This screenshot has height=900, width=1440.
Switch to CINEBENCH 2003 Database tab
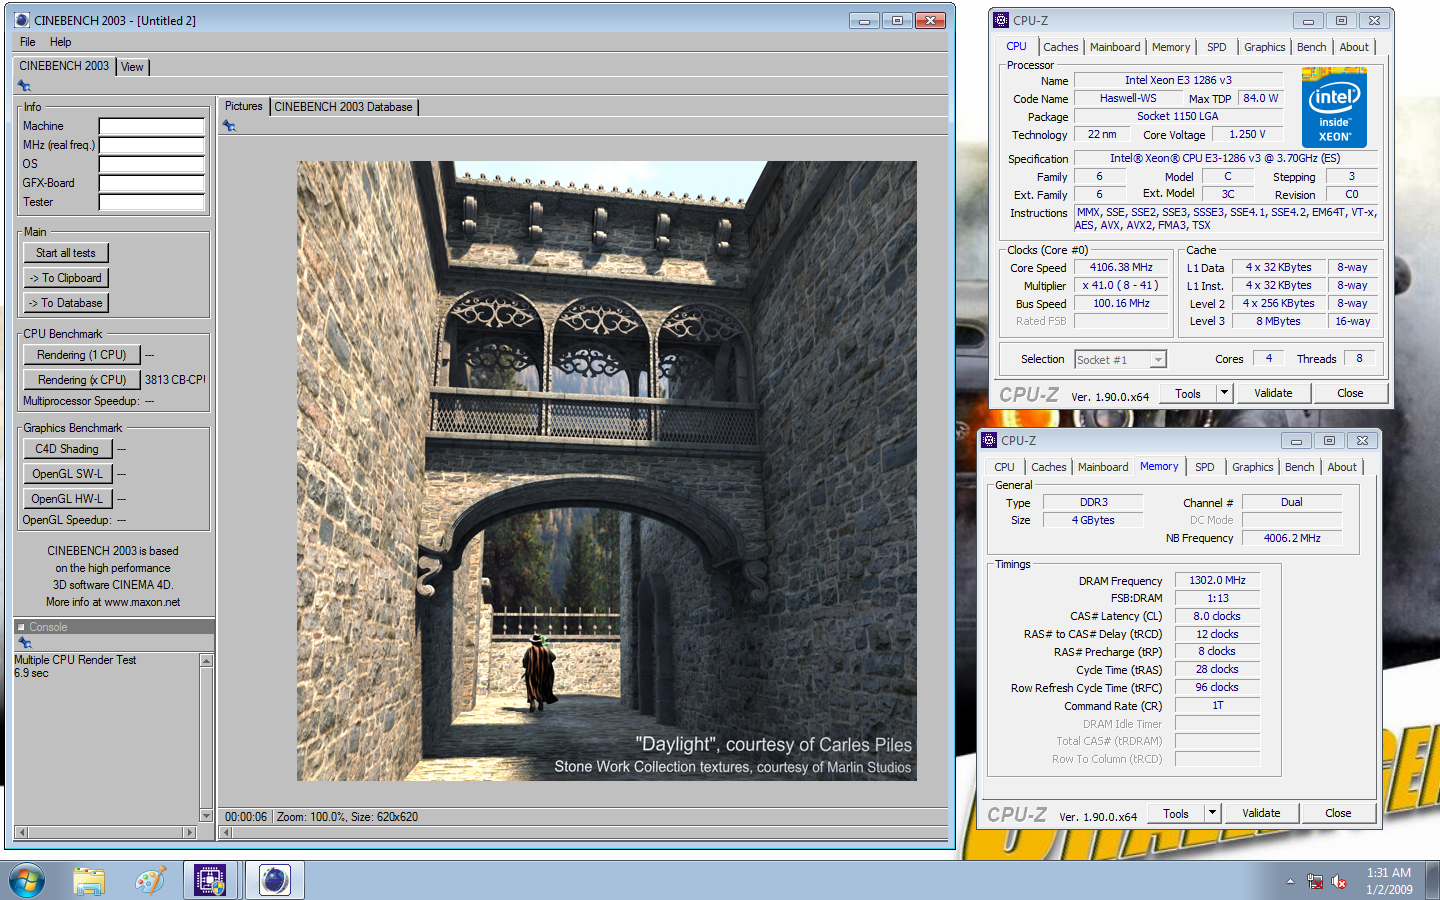[x=343, y=107]
